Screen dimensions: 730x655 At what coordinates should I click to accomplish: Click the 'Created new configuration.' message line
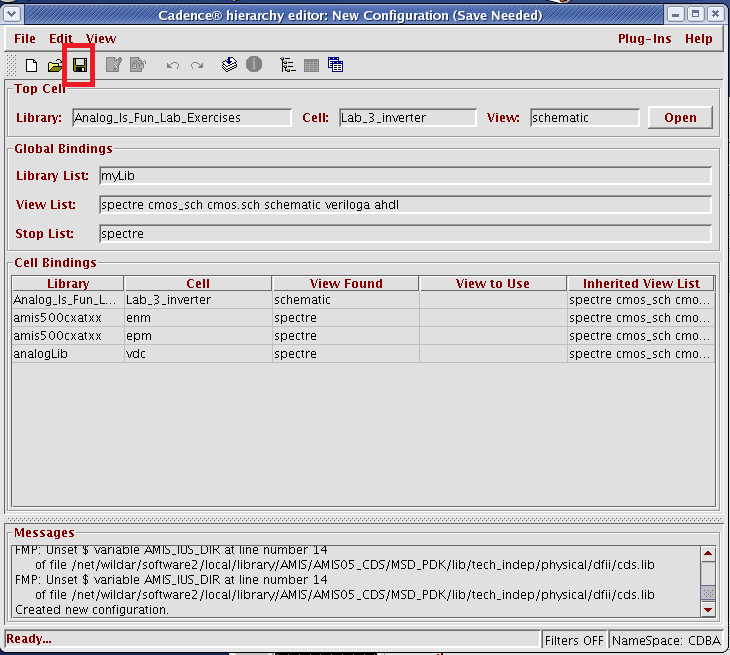92,609
